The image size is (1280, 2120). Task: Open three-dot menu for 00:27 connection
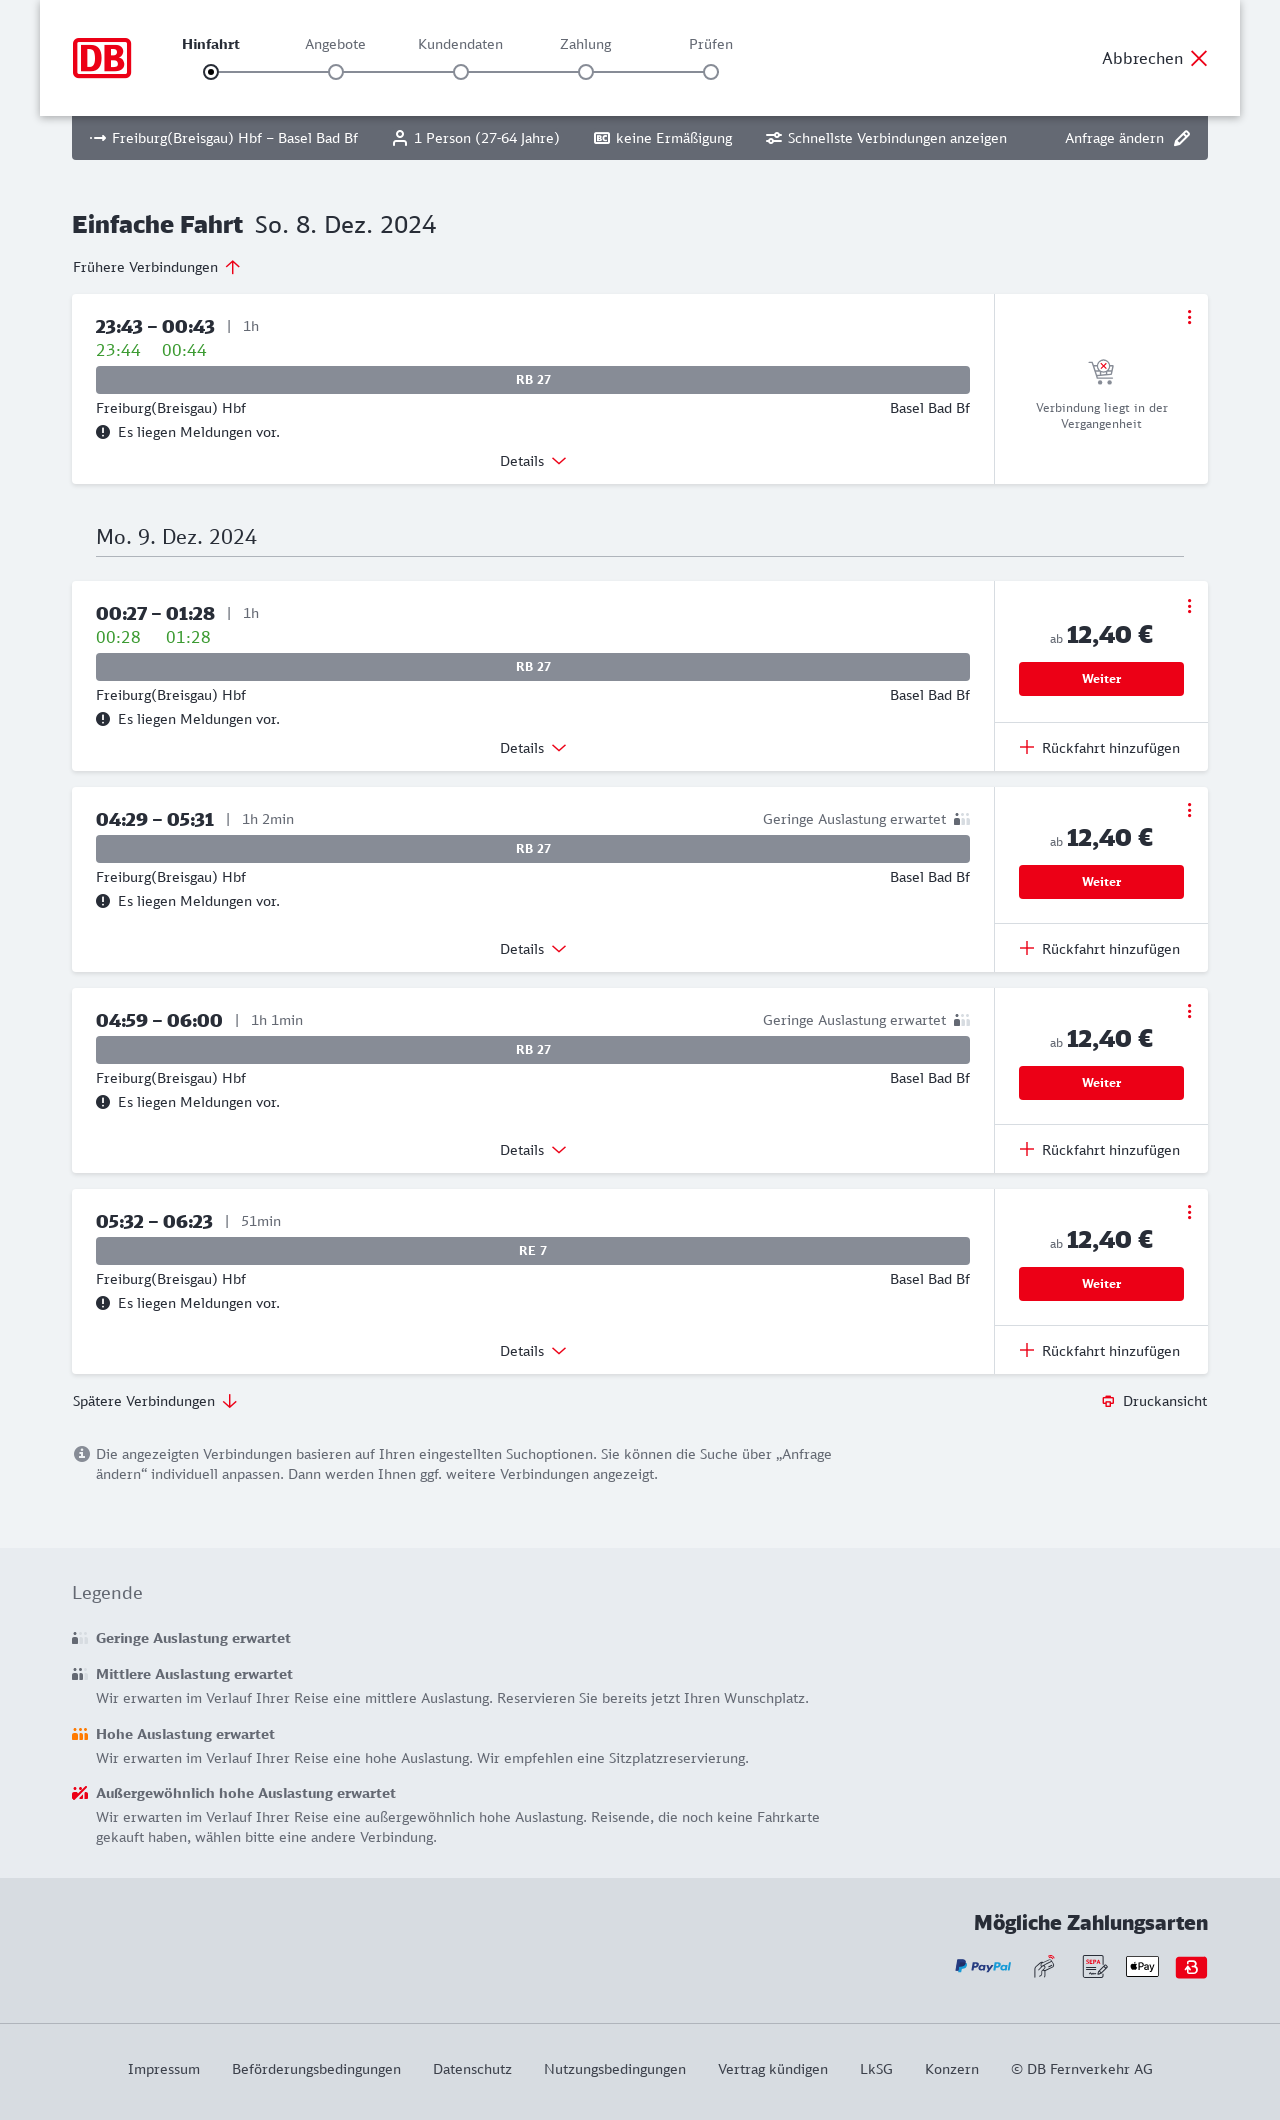pos(1189,606)
